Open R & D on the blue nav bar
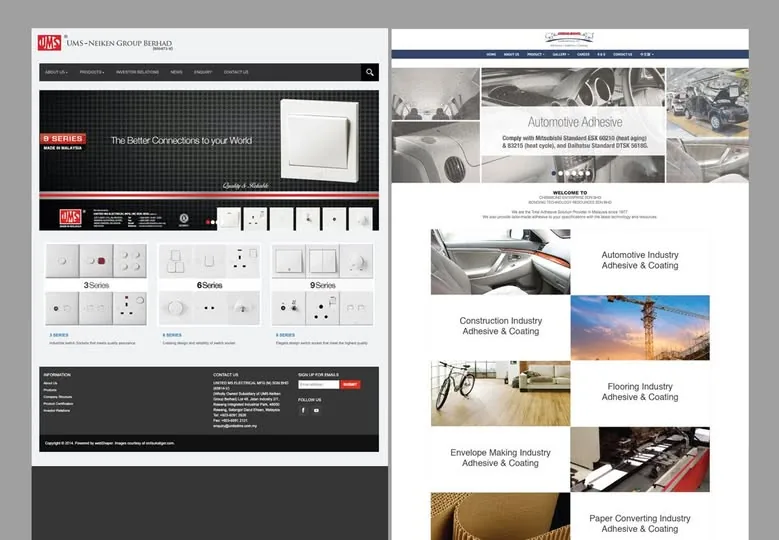This screenshot has width=779, height=540. click(601, 54)
